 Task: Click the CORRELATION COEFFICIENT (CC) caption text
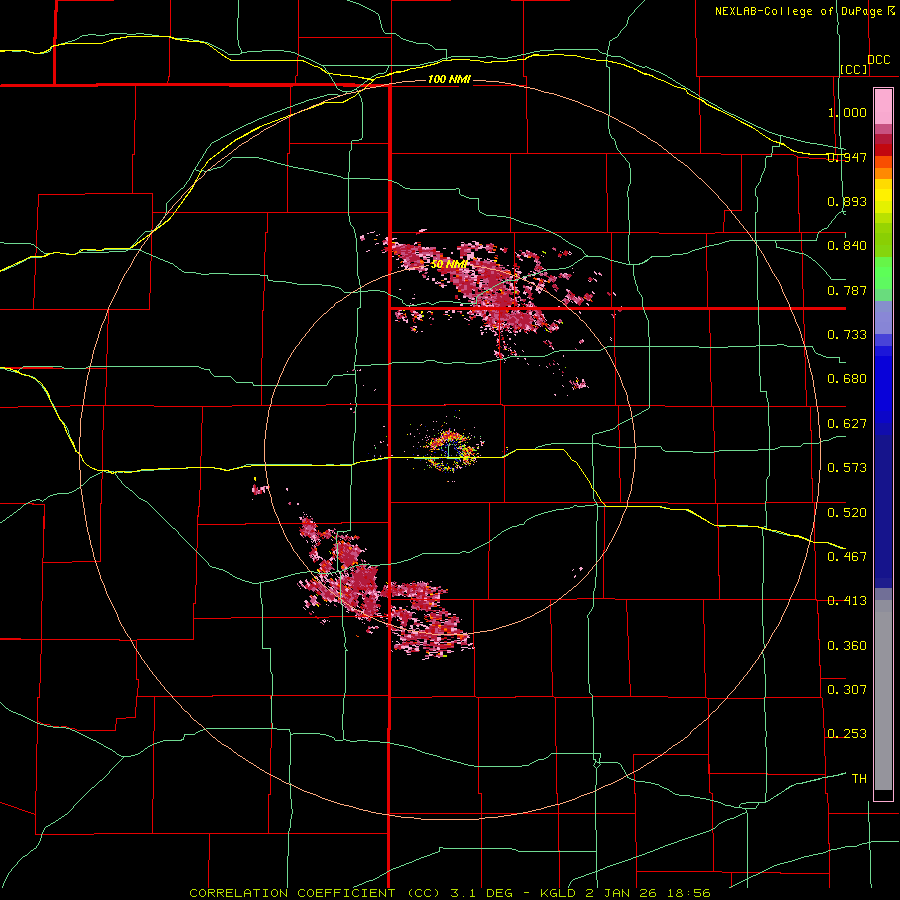click(x=315, y=893)
